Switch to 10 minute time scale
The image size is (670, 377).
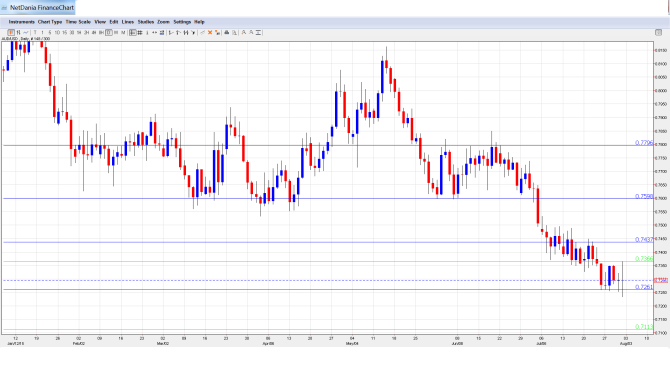[x=57, y=32]
